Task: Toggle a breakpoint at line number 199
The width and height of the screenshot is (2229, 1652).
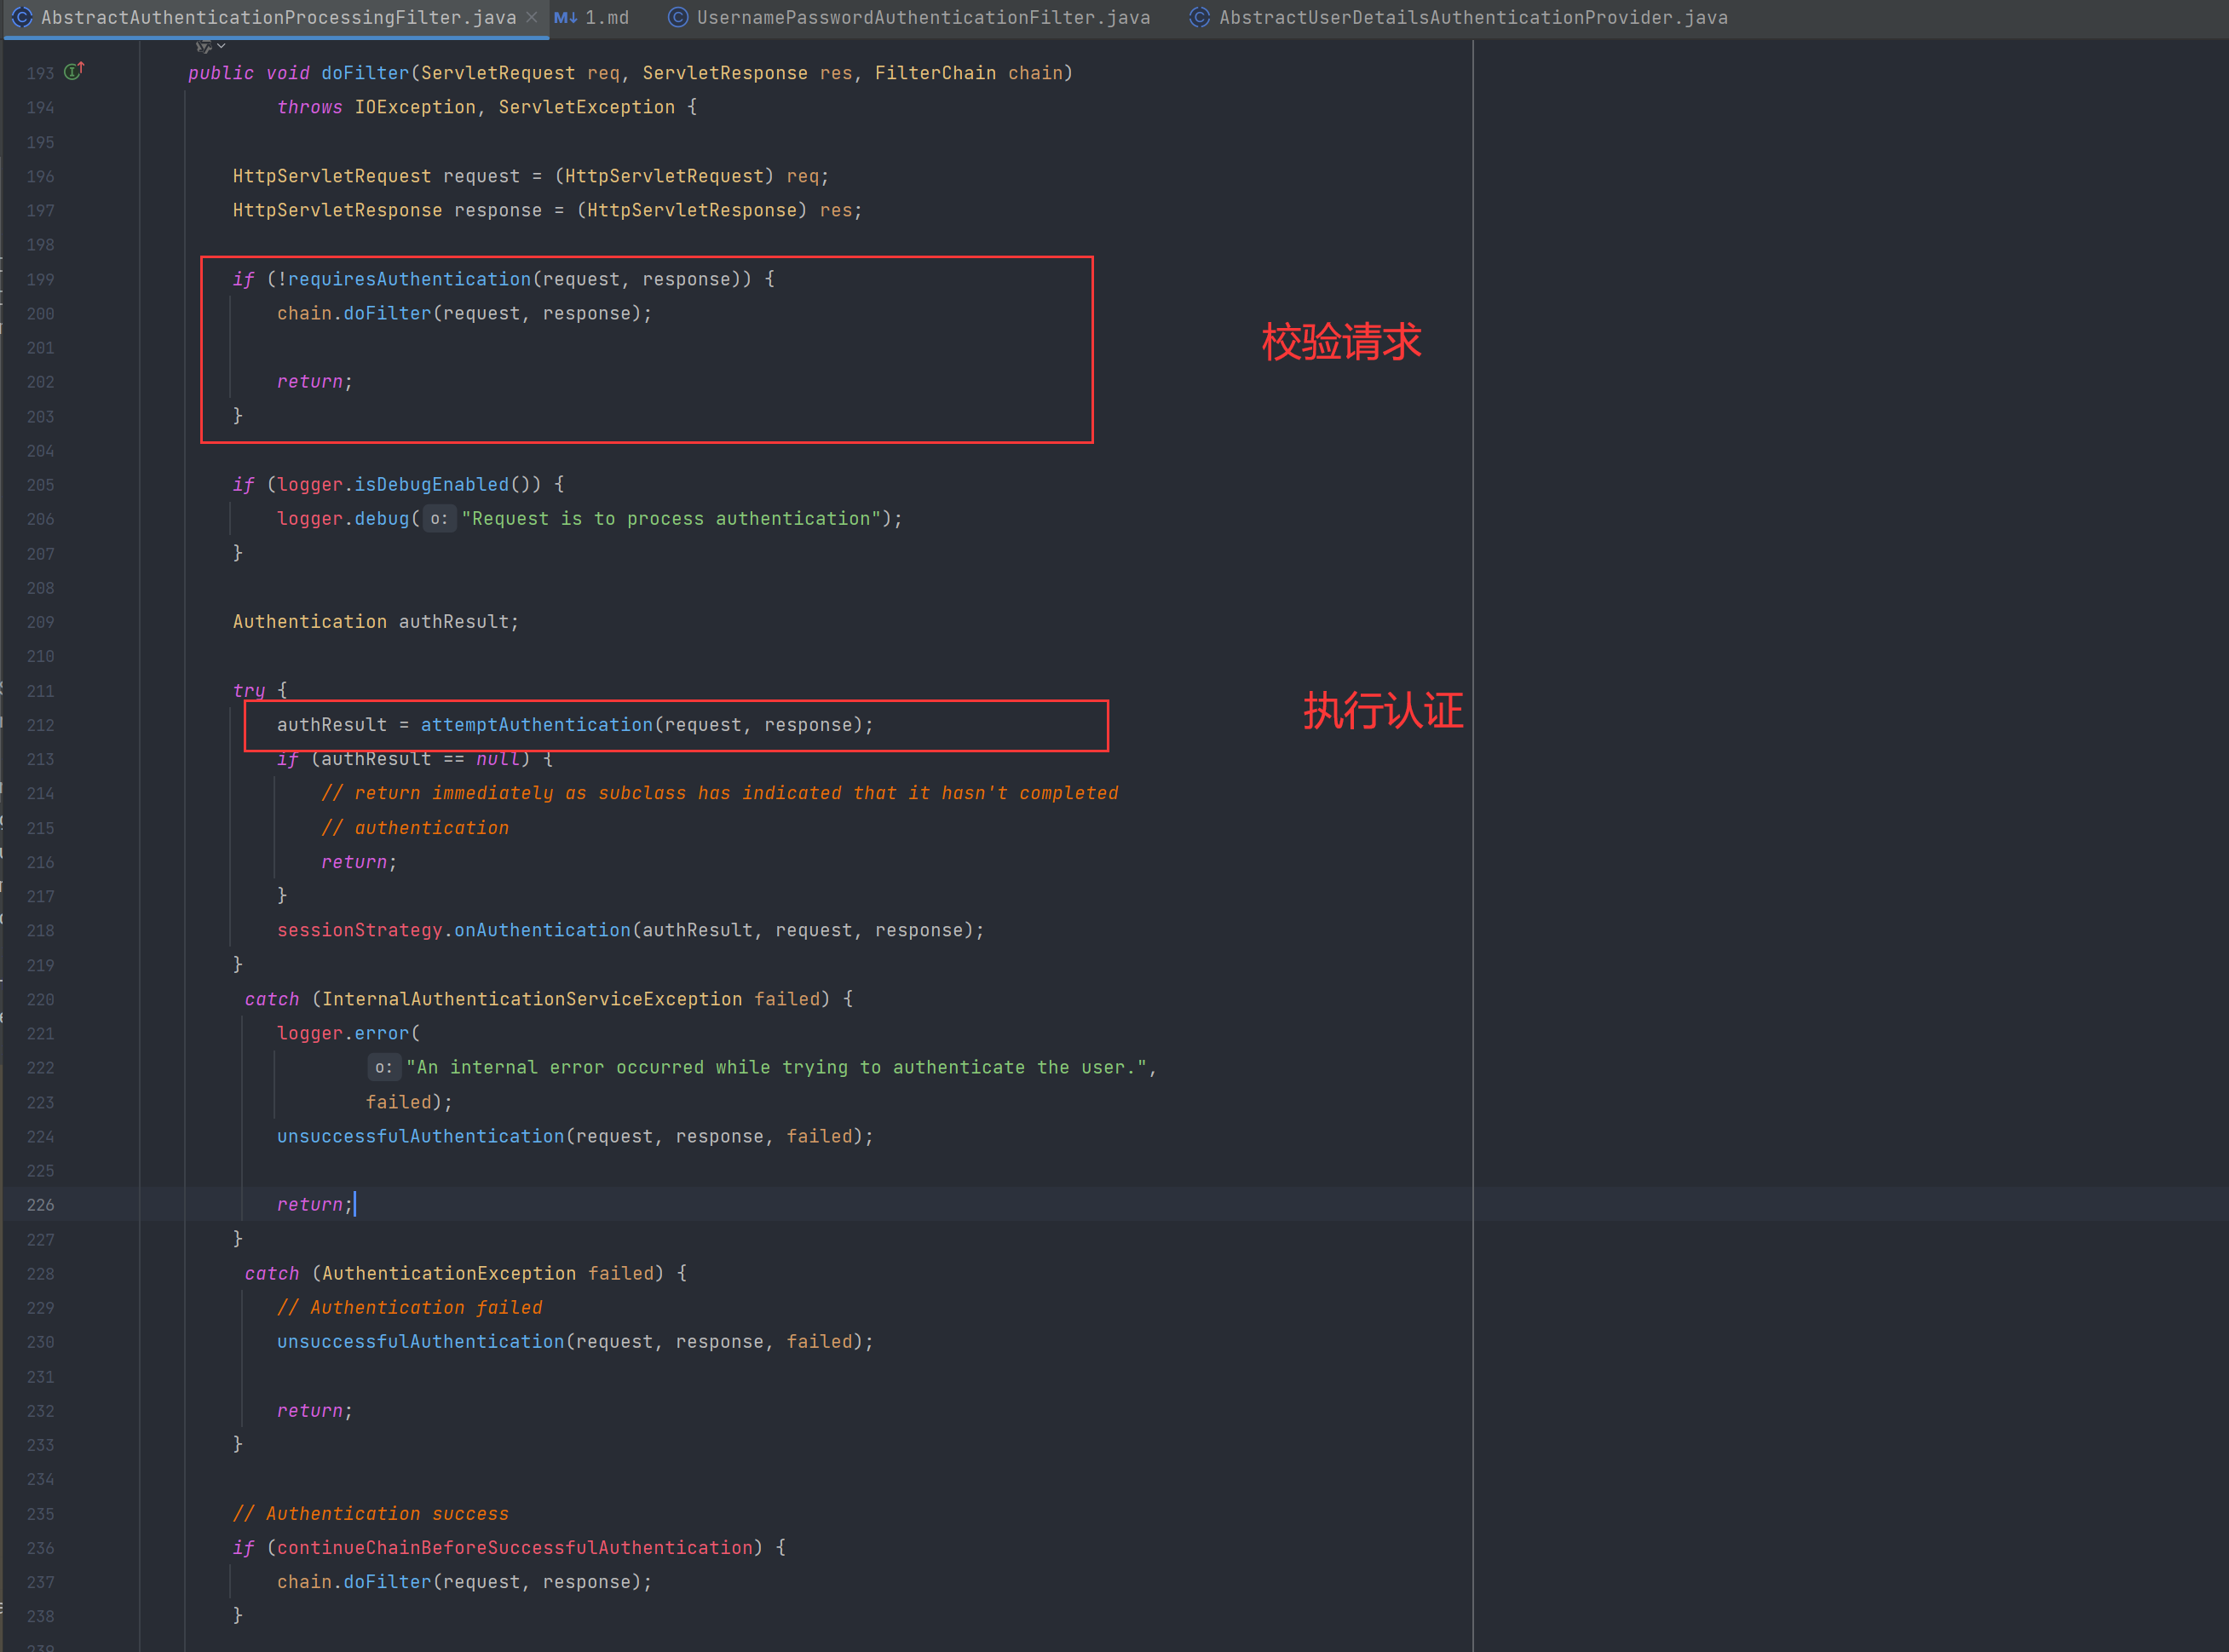Action: click(41, 280)
